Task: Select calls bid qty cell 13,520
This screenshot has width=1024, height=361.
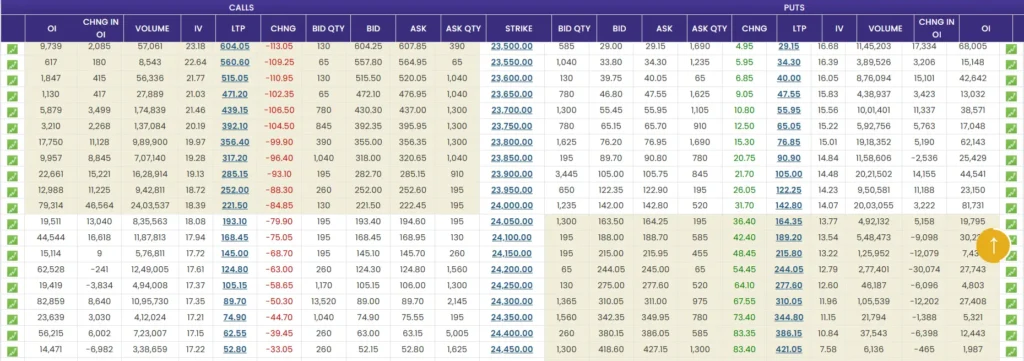Action: [324, 301]
